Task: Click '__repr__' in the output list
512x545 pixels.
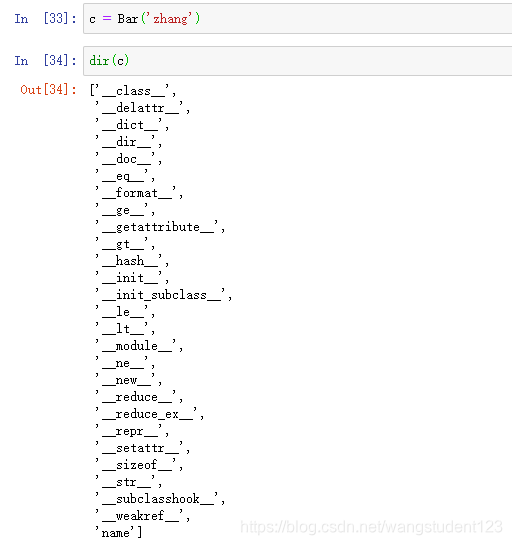Action: [x=129, y=431]
